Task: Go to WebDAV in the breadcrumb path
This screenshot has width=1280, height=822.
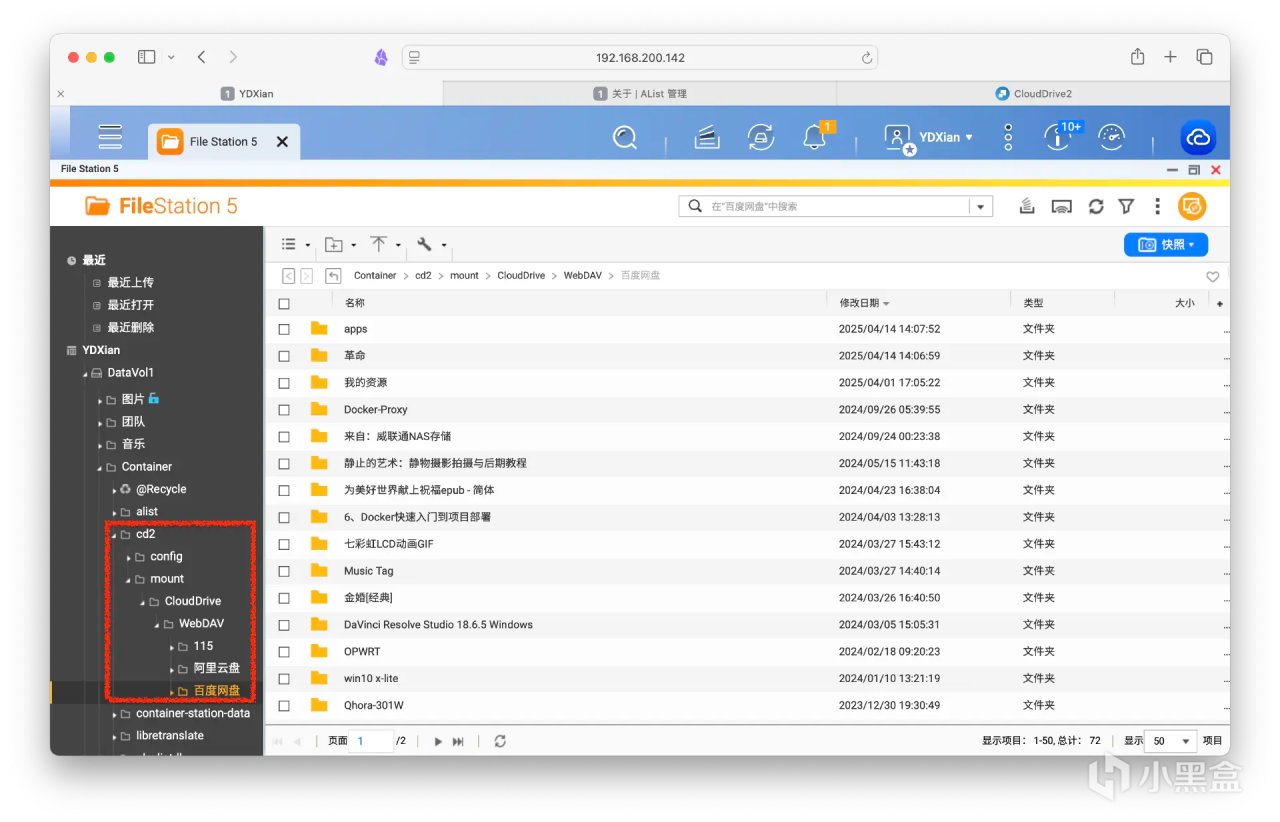Action: pos(583,276)
